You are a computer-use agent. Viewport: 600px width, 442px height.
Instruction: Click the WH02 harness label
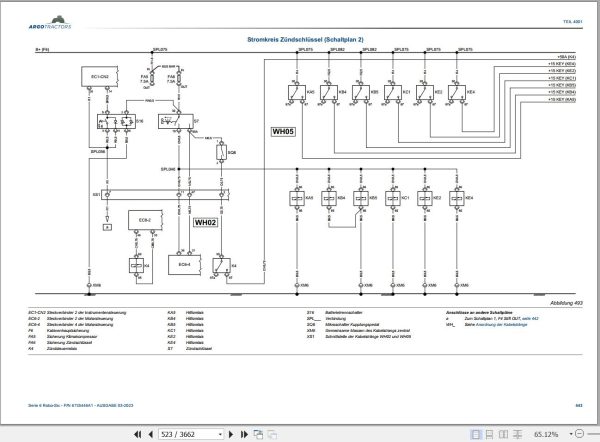tap(205, 222)
